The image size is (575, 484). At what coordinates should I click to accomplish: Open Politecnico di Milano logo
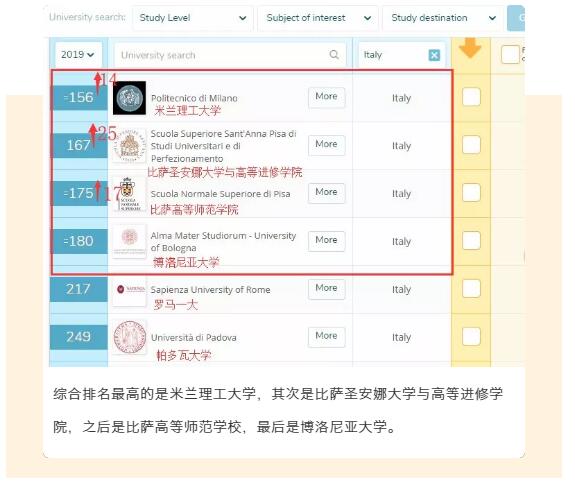click(129, 98)
